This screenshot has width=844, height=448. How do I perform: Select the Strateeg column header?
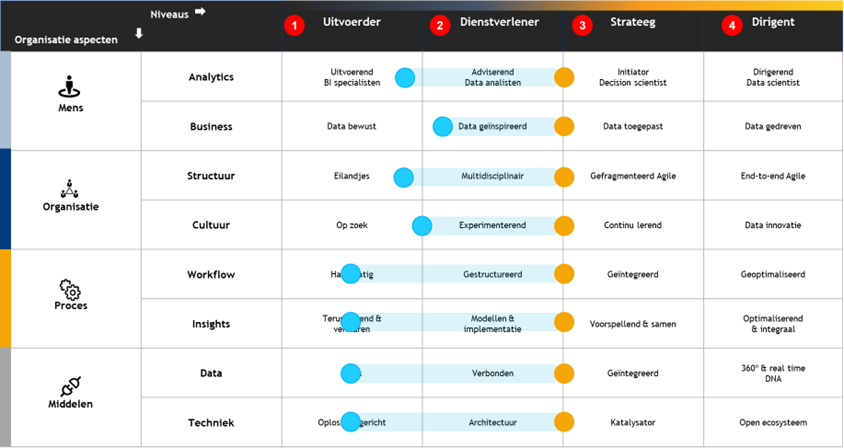[633, 22]
